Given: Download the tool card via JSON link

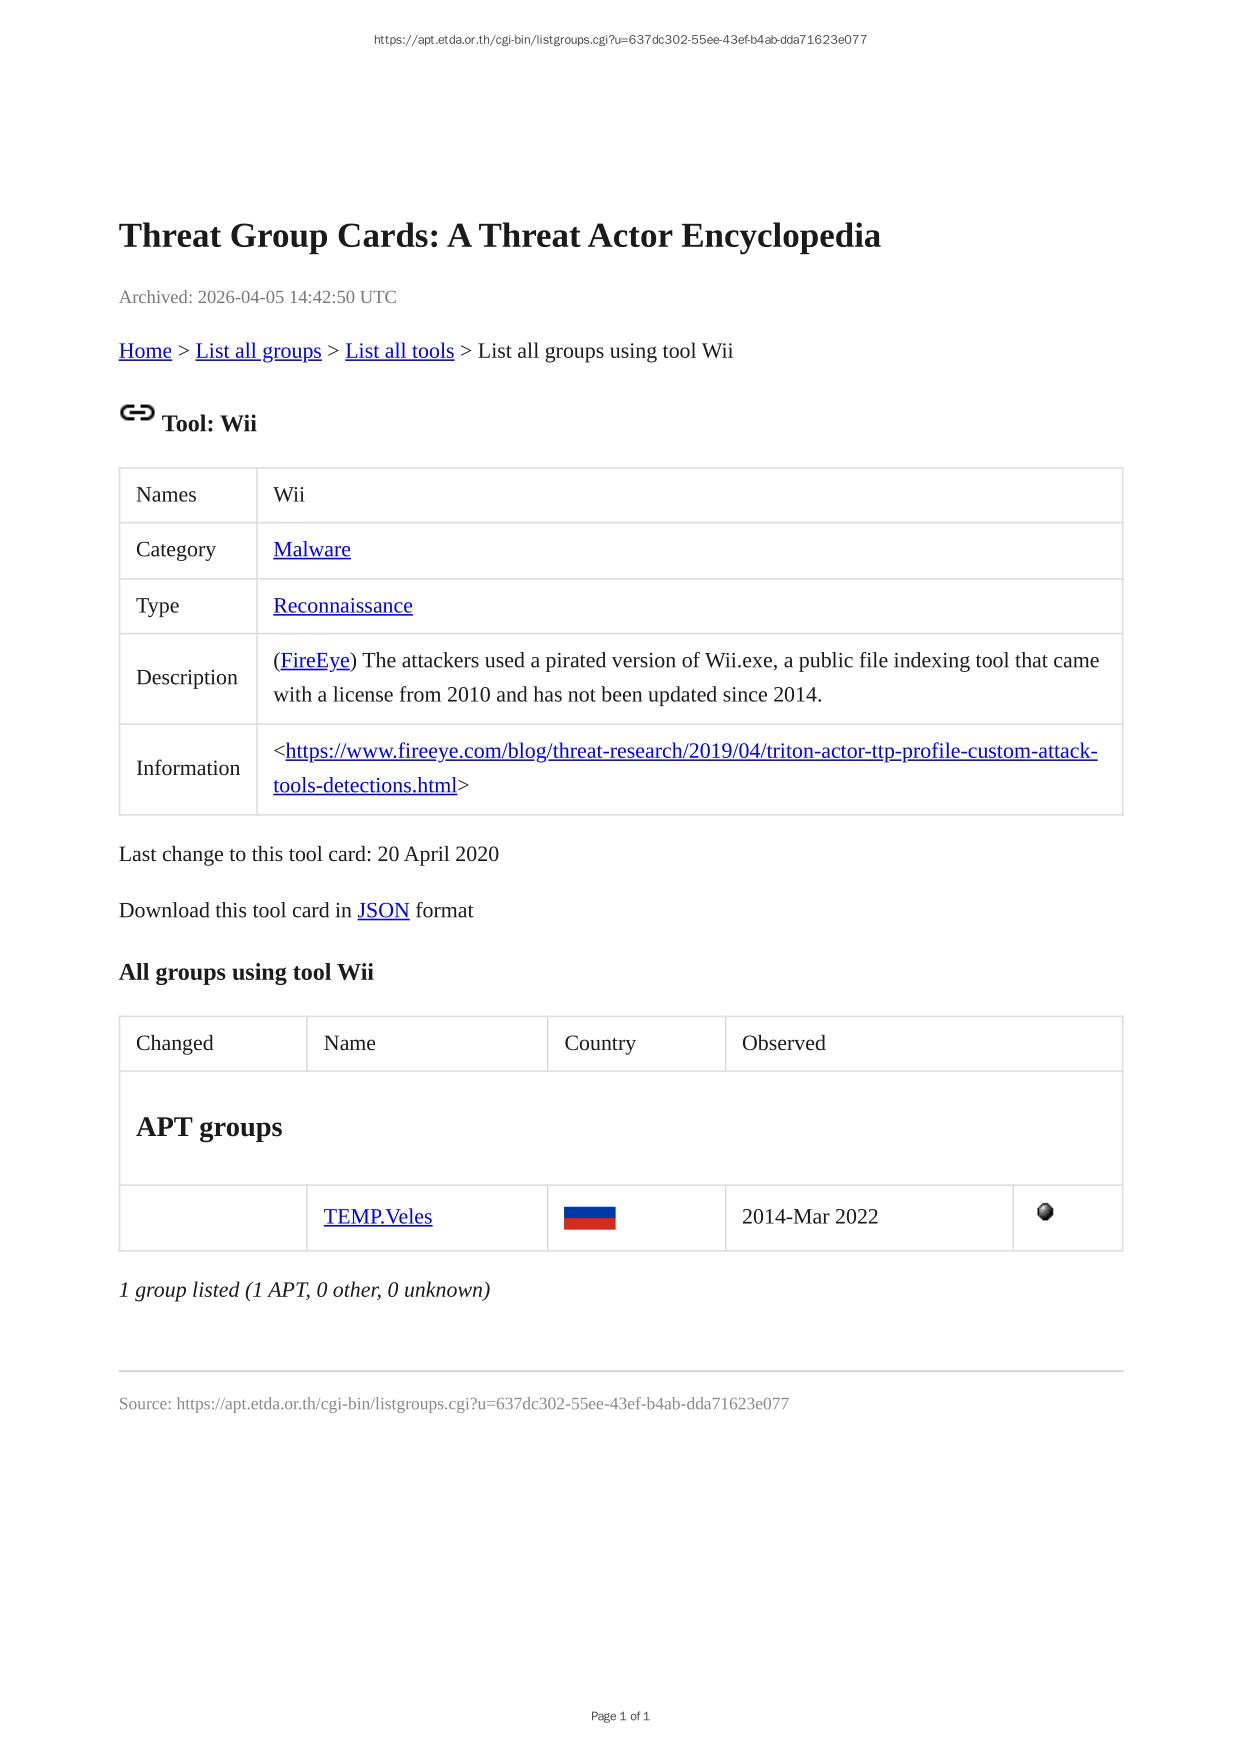Looking at the screenshot, I should click(383, 910).
